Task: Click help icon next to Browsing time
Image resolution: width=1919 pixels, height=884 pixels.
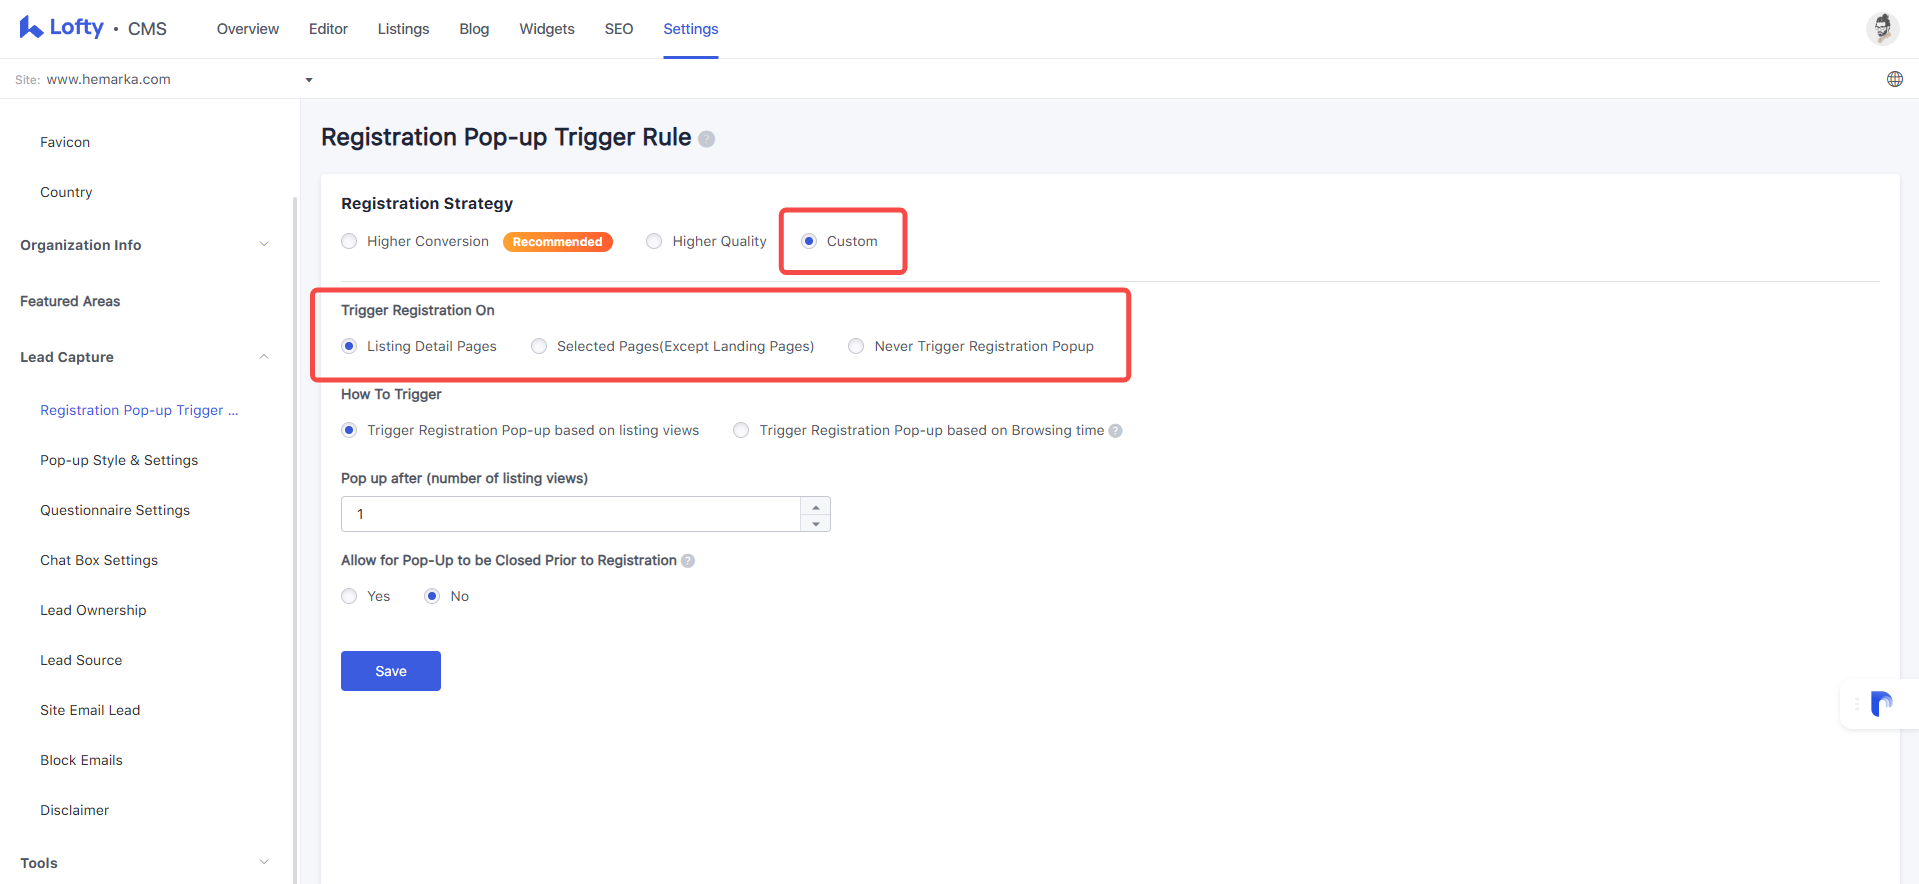Action: (x=1115, y=431)
